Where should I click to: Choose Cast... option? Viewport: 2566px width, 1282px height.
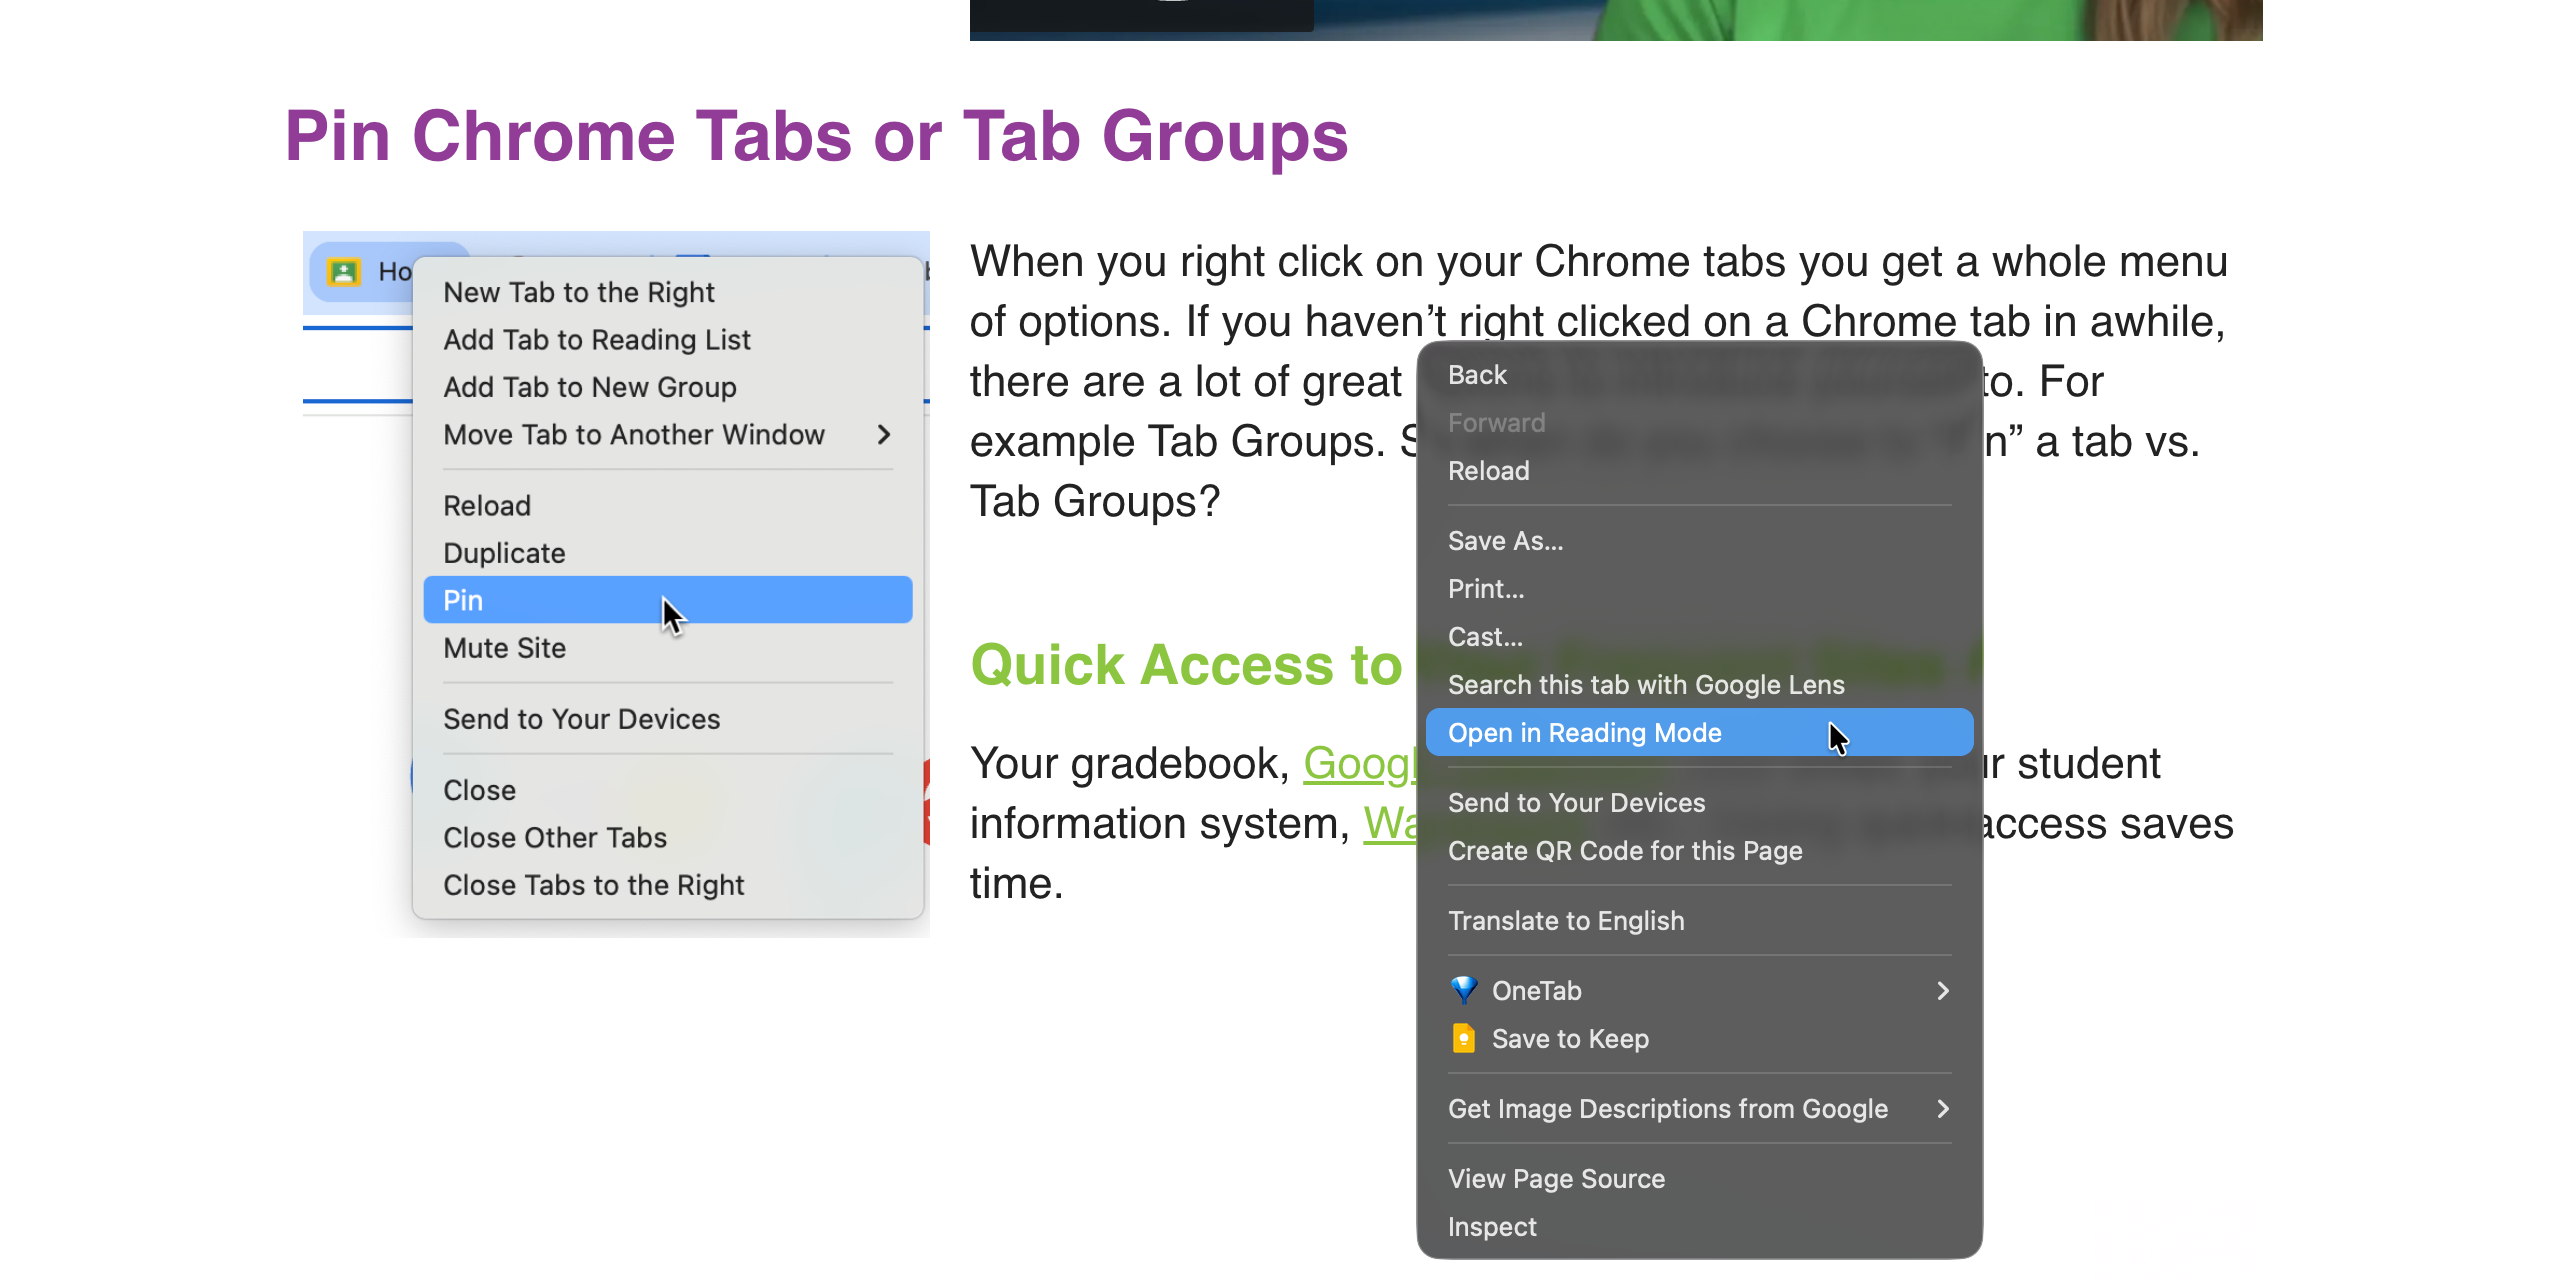click(1485, 637)
